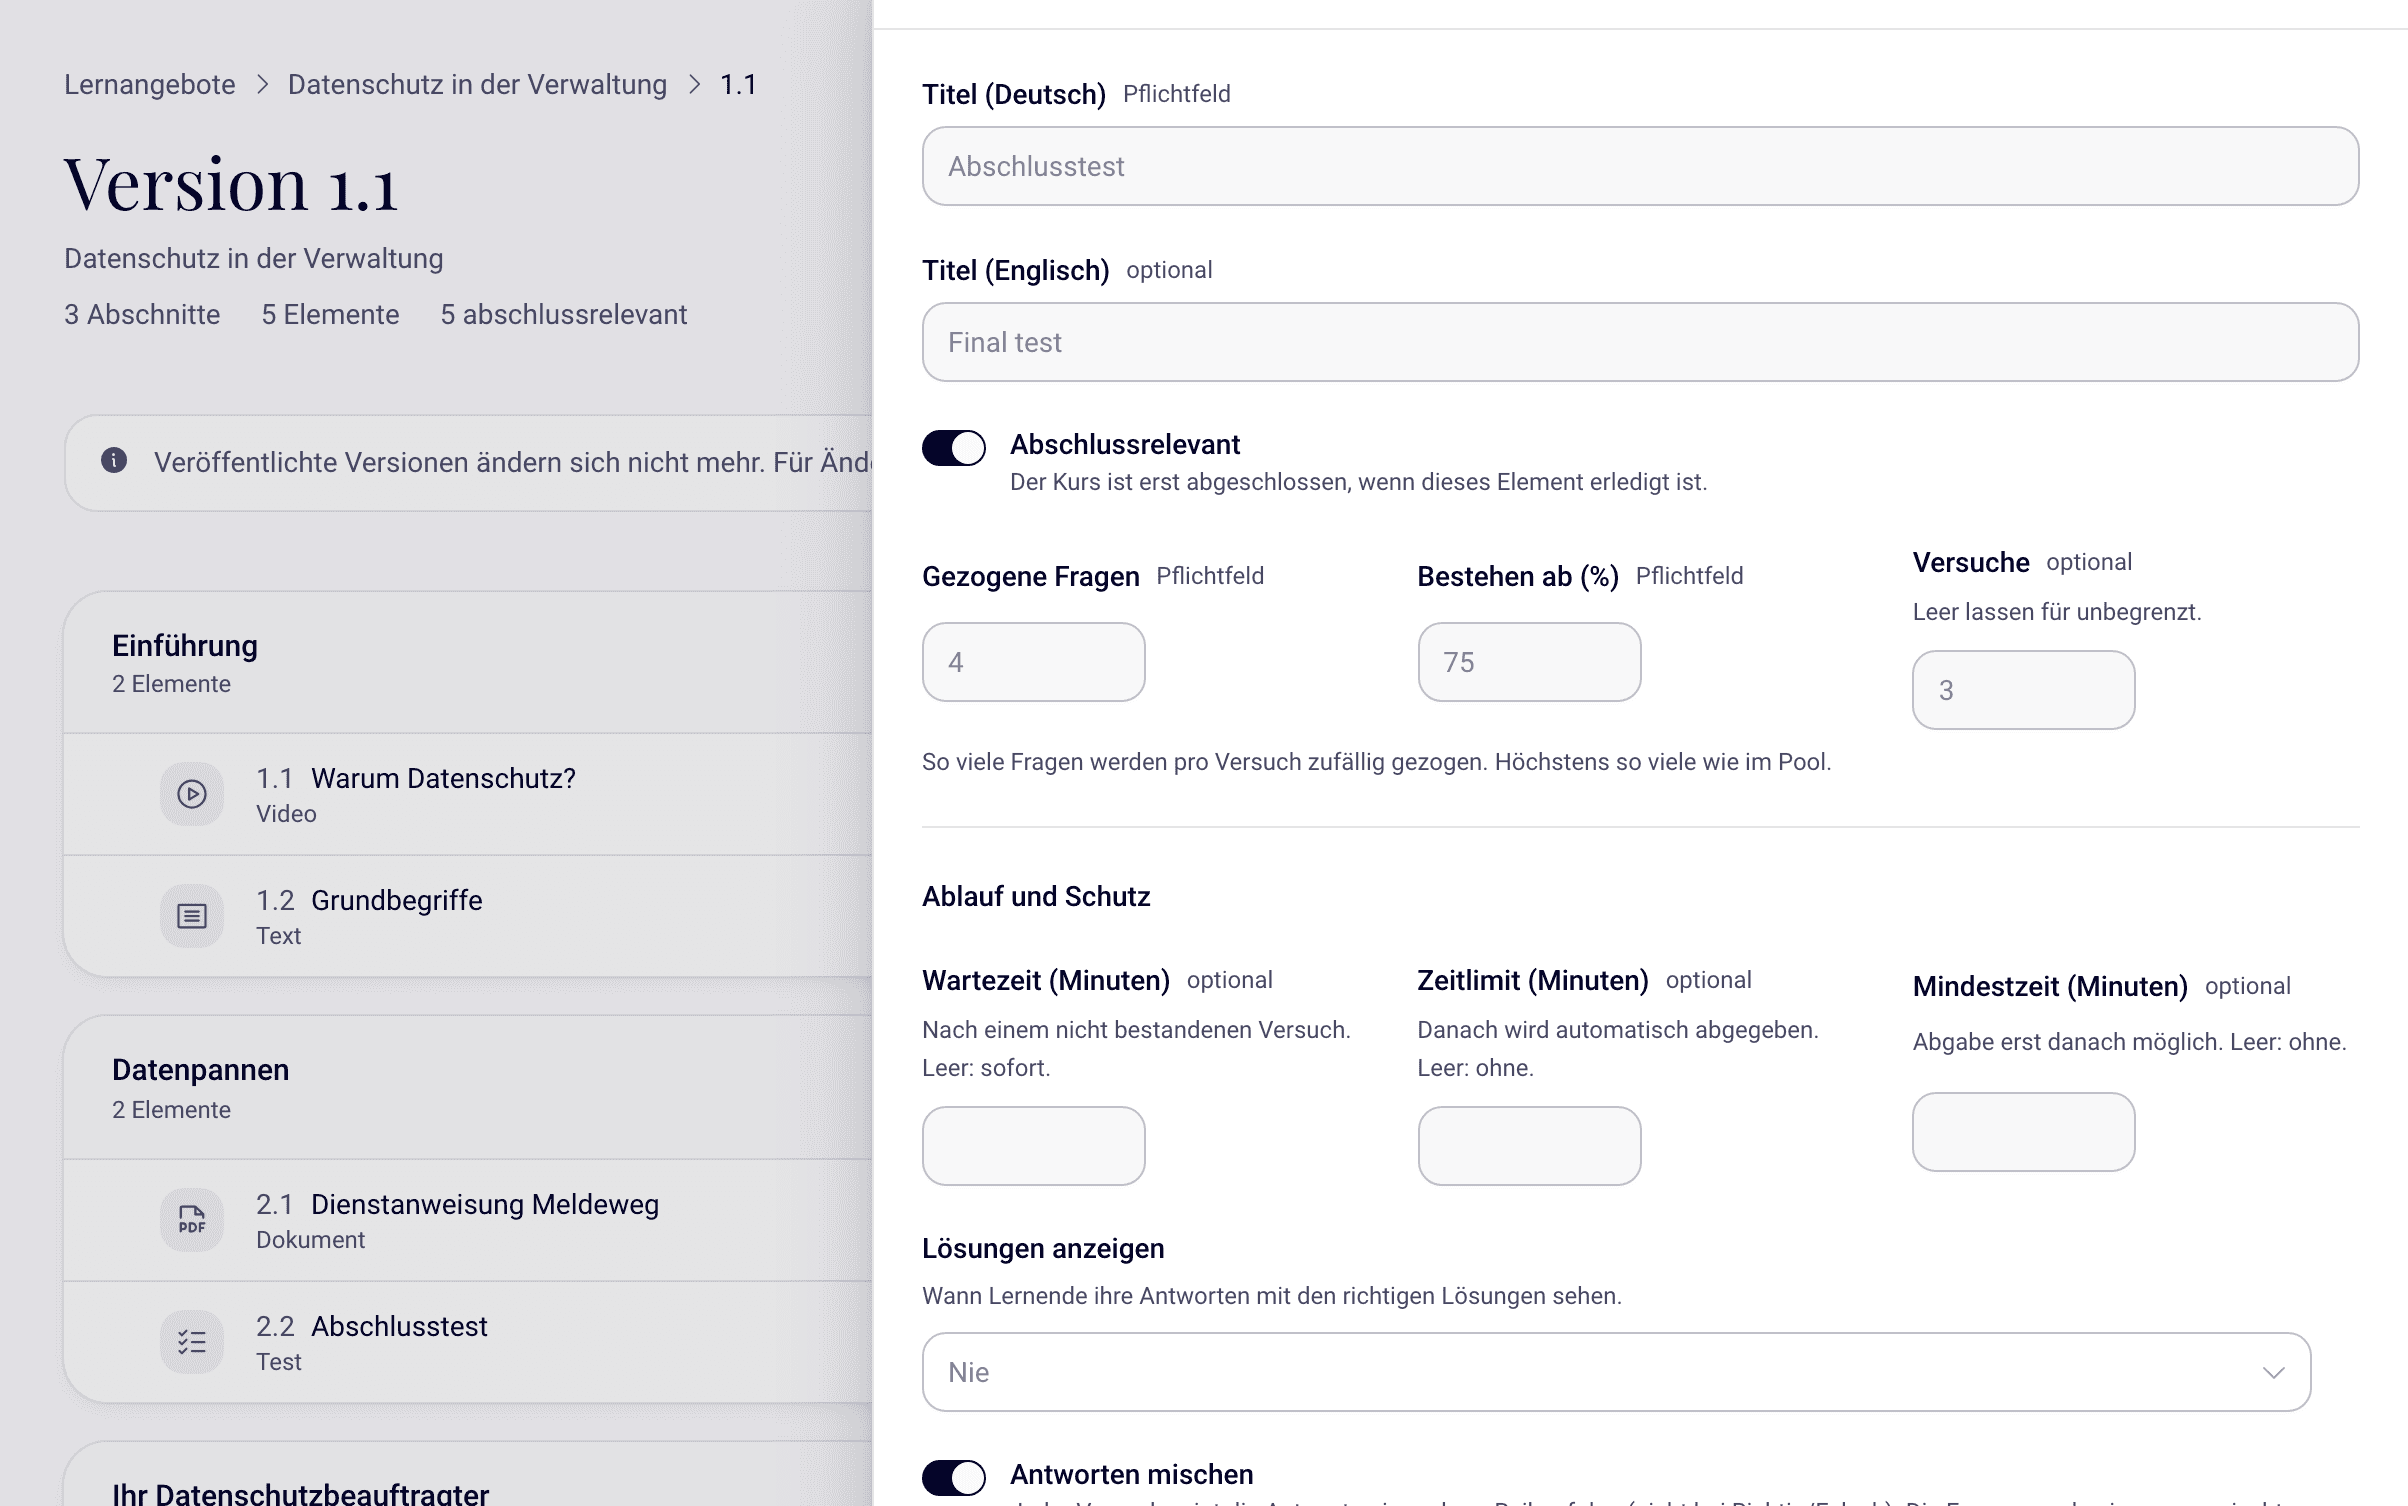Screen dimensions: 2408x1506
Task: Click the video icon for Warum Datenschutz?
Action: pyautogui.click(x=192, y=794)
